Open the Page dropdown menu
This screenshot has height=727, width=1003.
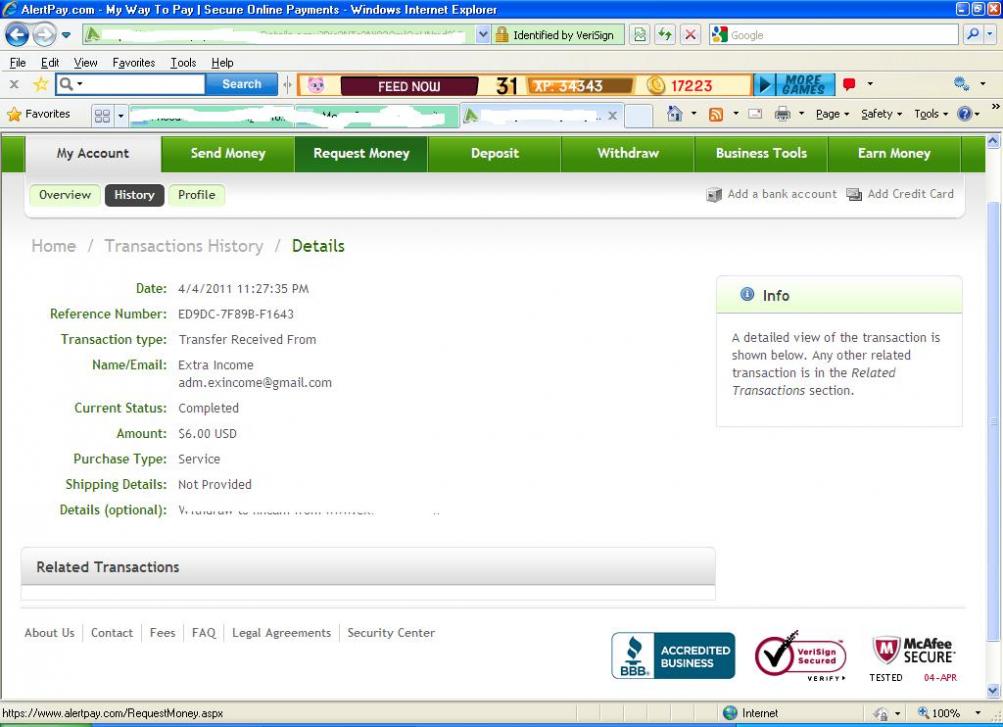click(x=832, y=114)
